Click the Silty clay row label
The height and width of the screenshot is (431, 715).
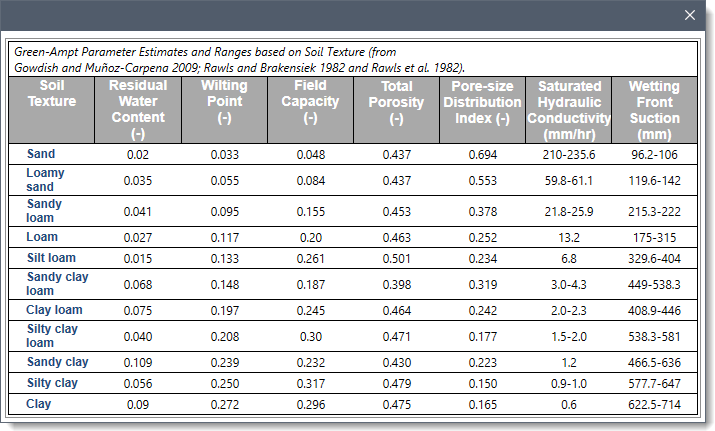52,383
